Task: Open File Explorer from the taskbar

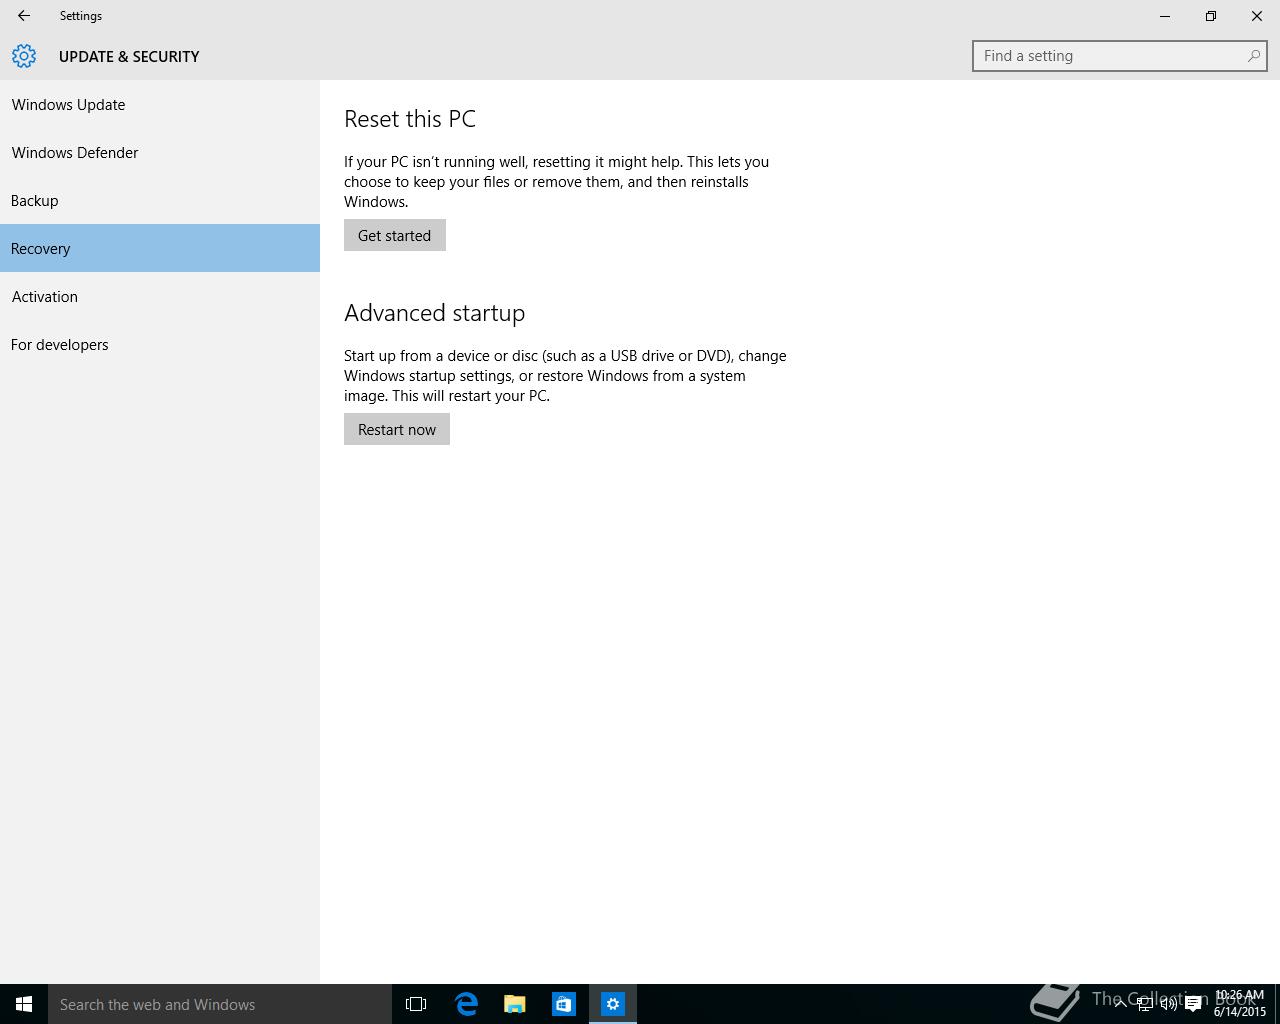Action: click(x=515, y=1004)
